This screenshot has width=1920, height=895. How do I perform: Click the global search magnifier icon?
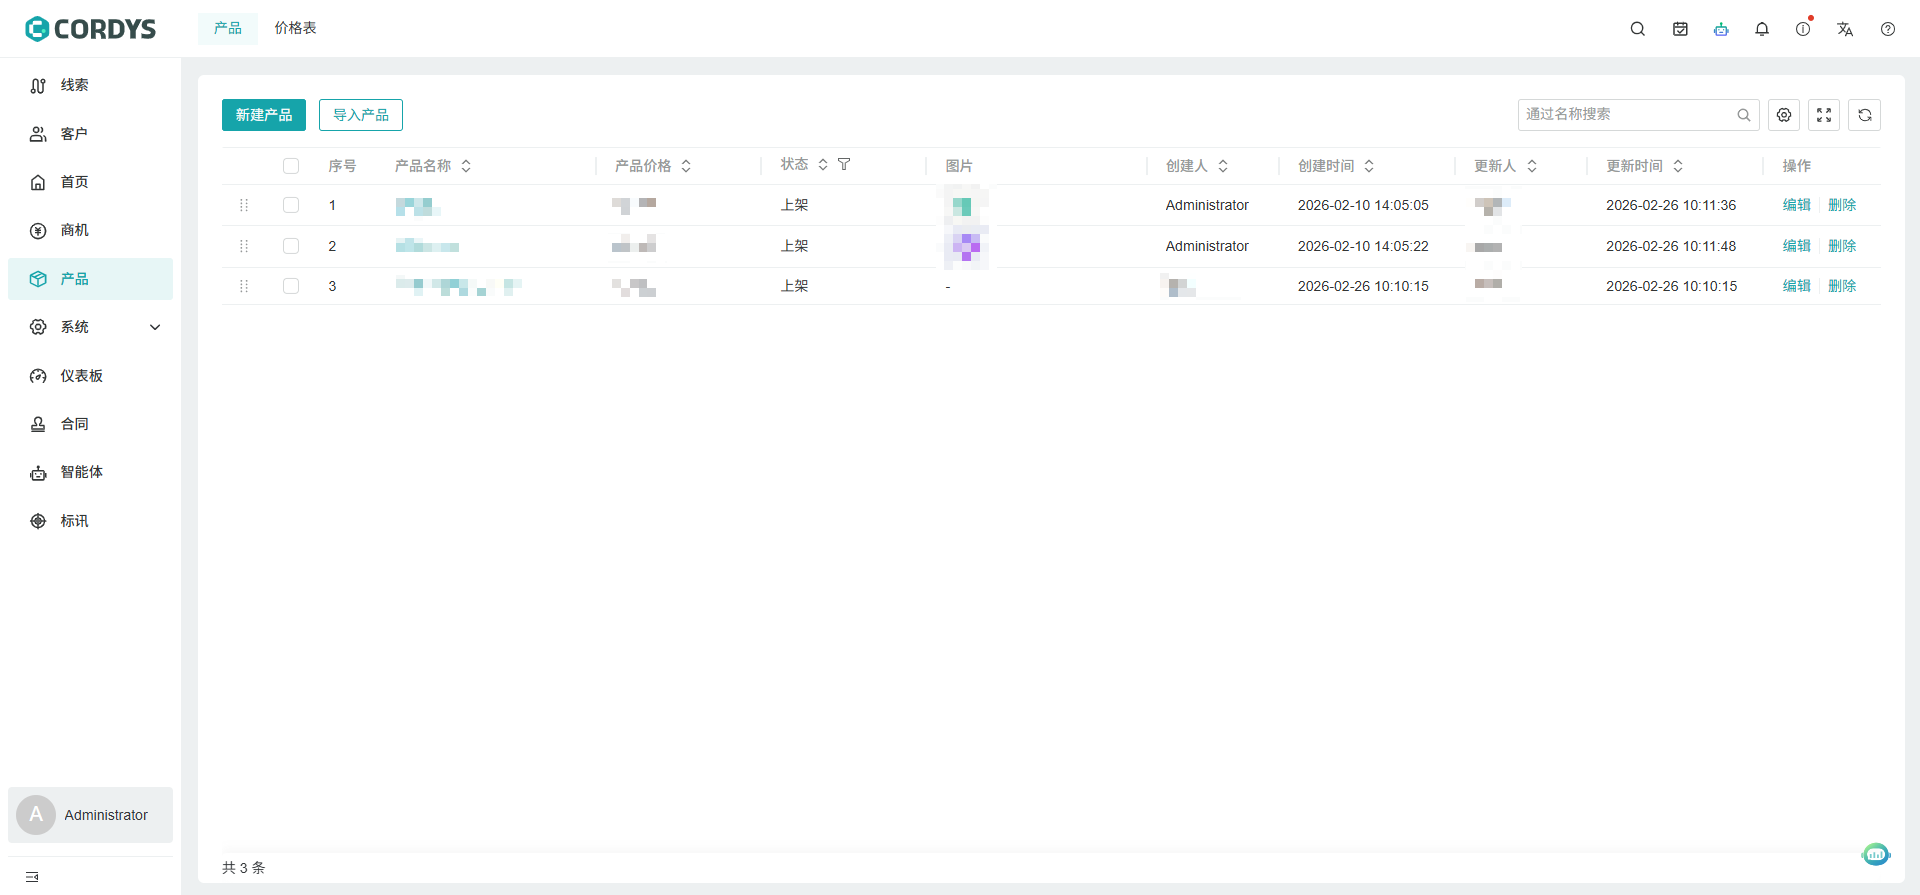(1637, 29)
